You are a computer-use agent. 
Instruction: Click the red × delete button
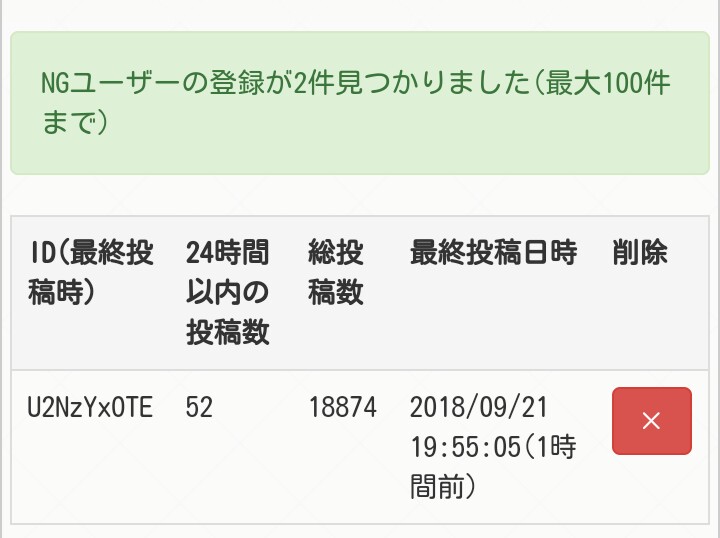click(x=651, y=421)
